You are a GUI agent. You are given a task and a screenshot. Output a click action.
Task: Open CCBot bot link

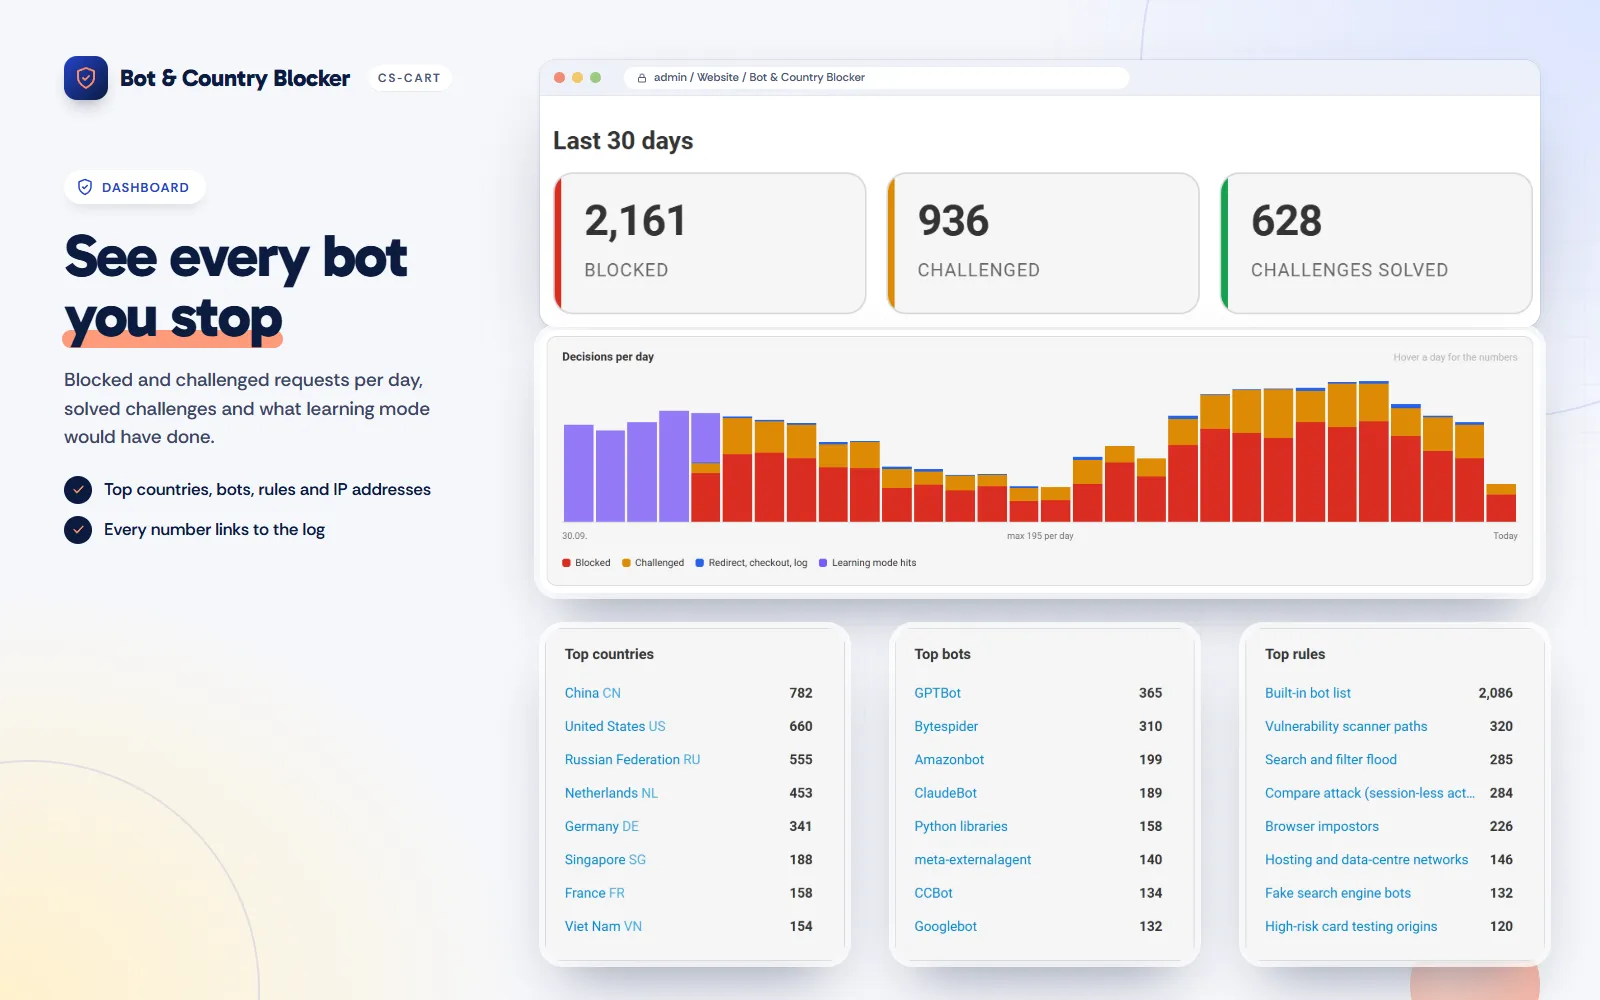point(934,893)
